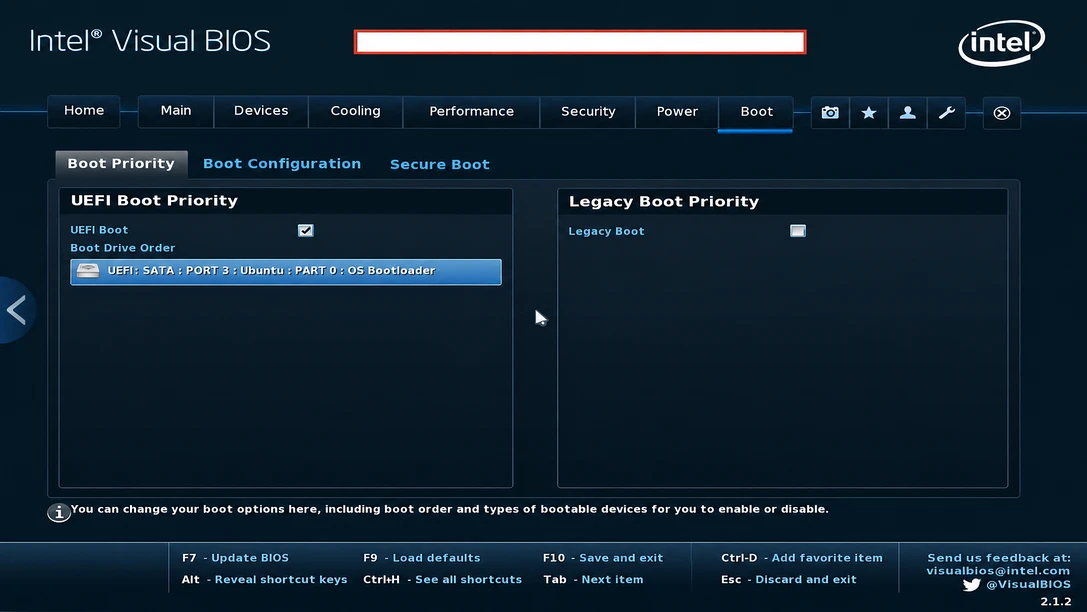The image size is (1087, 612).
Task: Click the camera screenshot icon
Action: 830,112
